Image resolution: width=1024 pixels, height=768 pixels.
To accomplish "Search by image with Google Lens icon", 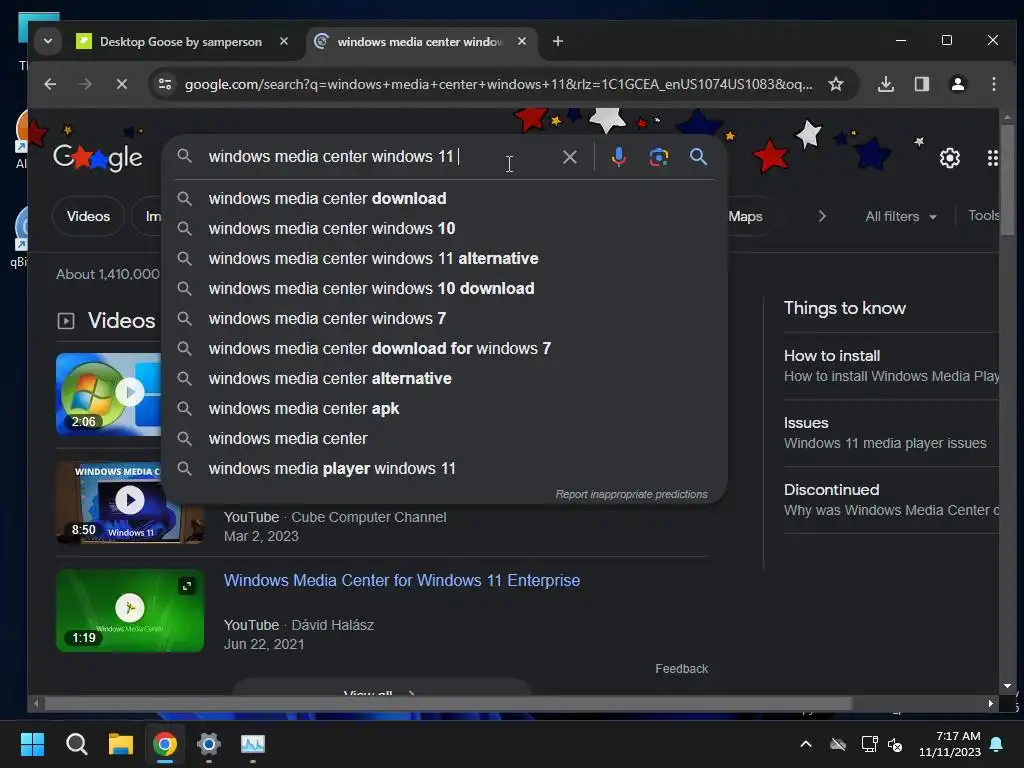I will pos(658,157).
